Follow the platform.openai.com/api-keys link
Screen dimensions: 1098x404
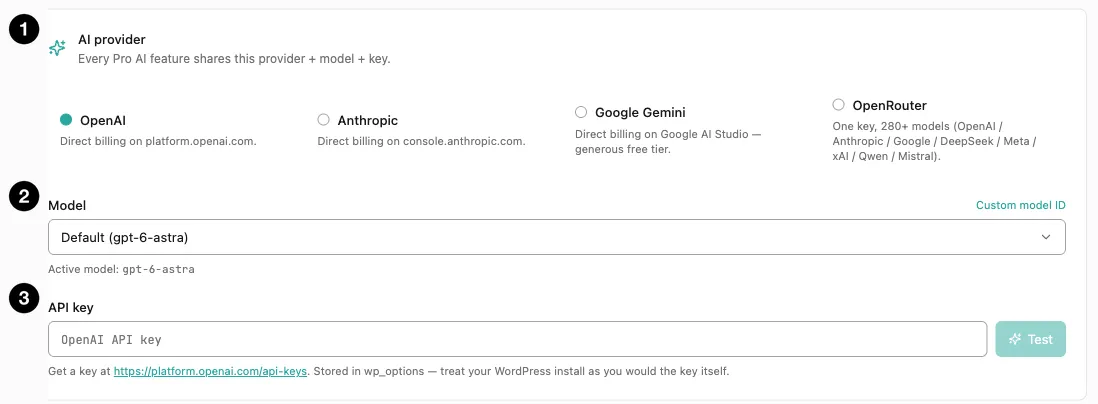(x=210, y=371)
